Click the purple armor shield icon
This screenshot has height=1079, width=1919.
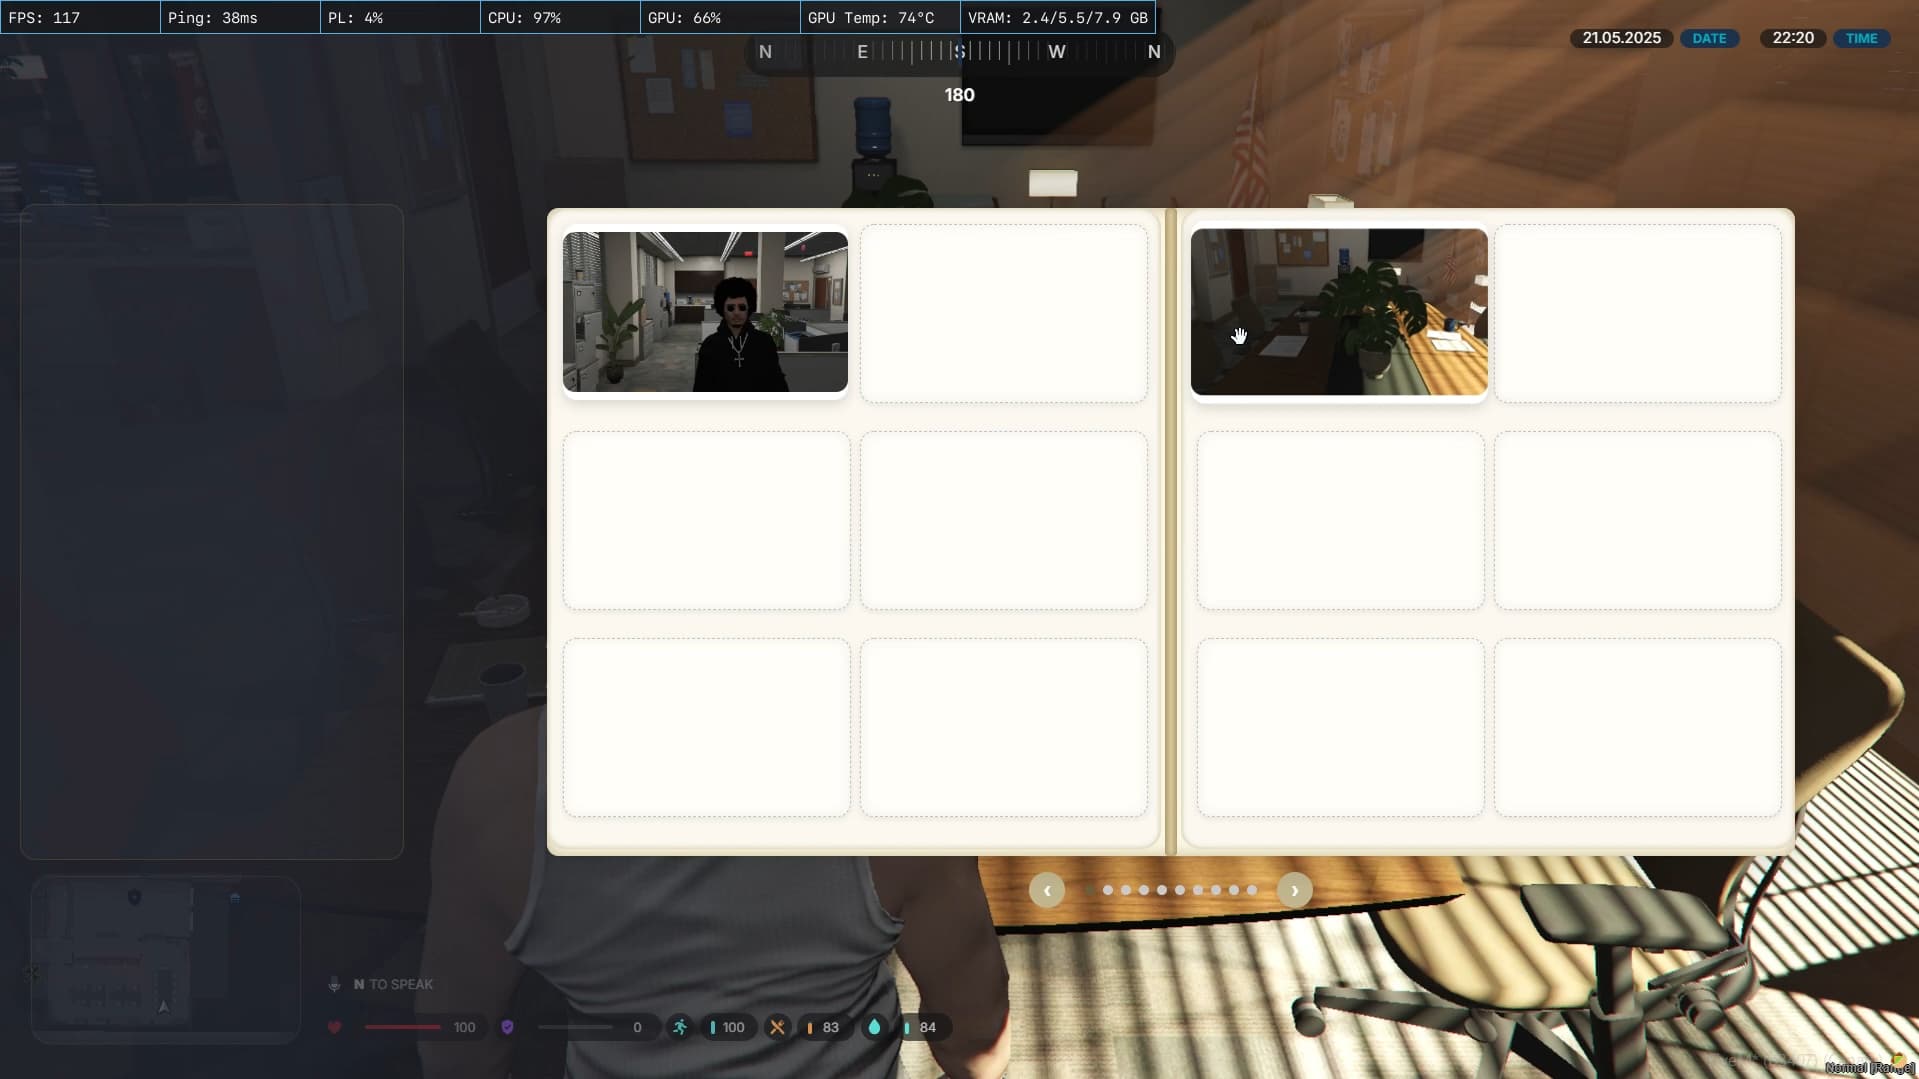507,1027
